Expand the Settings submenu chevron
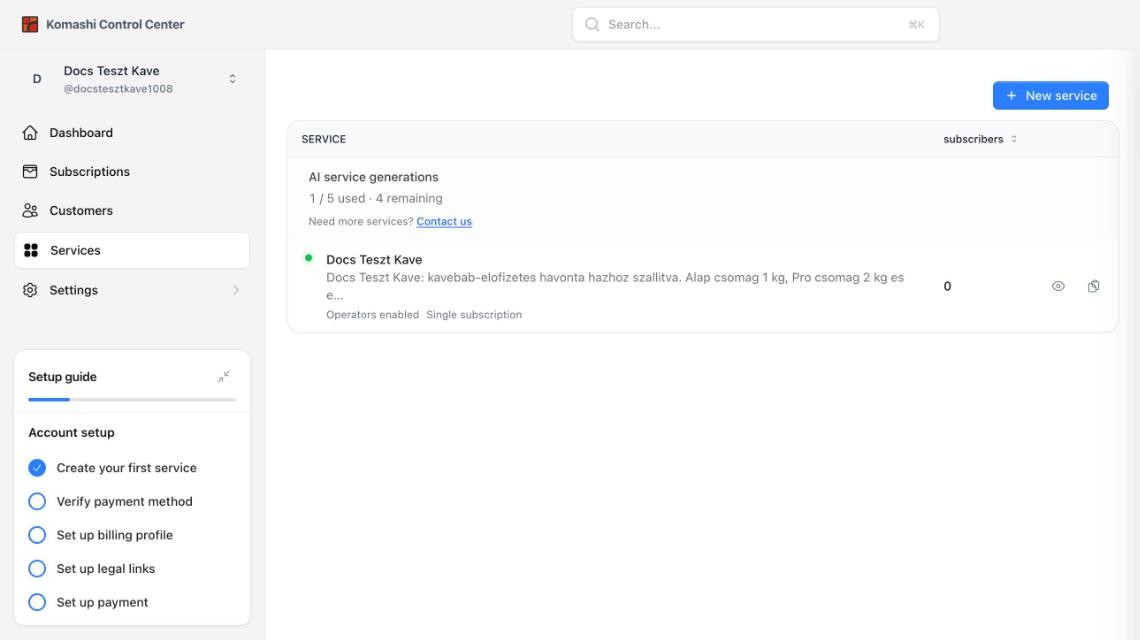Viewport: 1140px width, 640px height. point(236,289)
